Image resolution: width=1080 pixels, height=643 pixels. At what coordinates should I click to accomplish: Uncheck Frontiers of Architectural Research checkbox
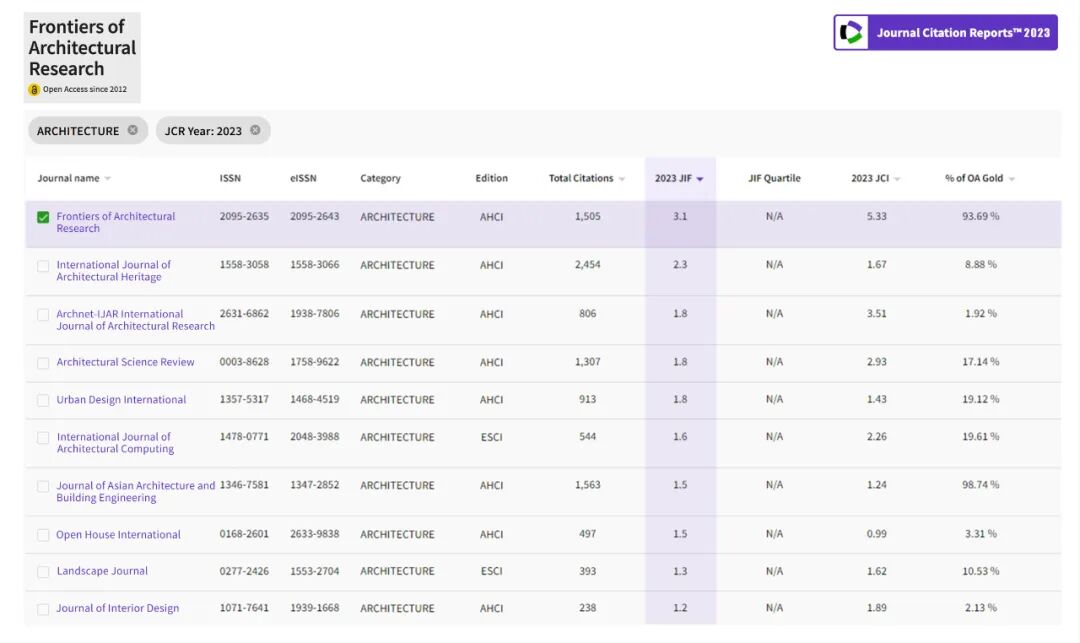coord(43,218)
